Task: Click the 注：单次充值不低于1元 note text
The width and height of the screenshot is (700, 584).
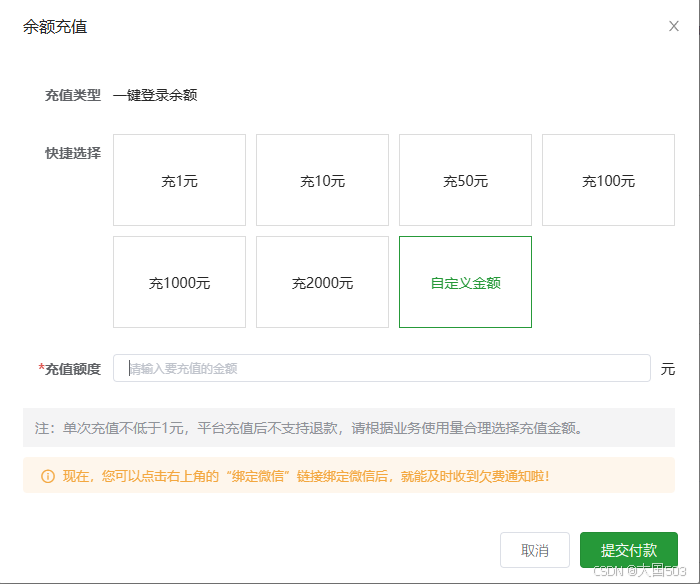Action: point(309,428)
